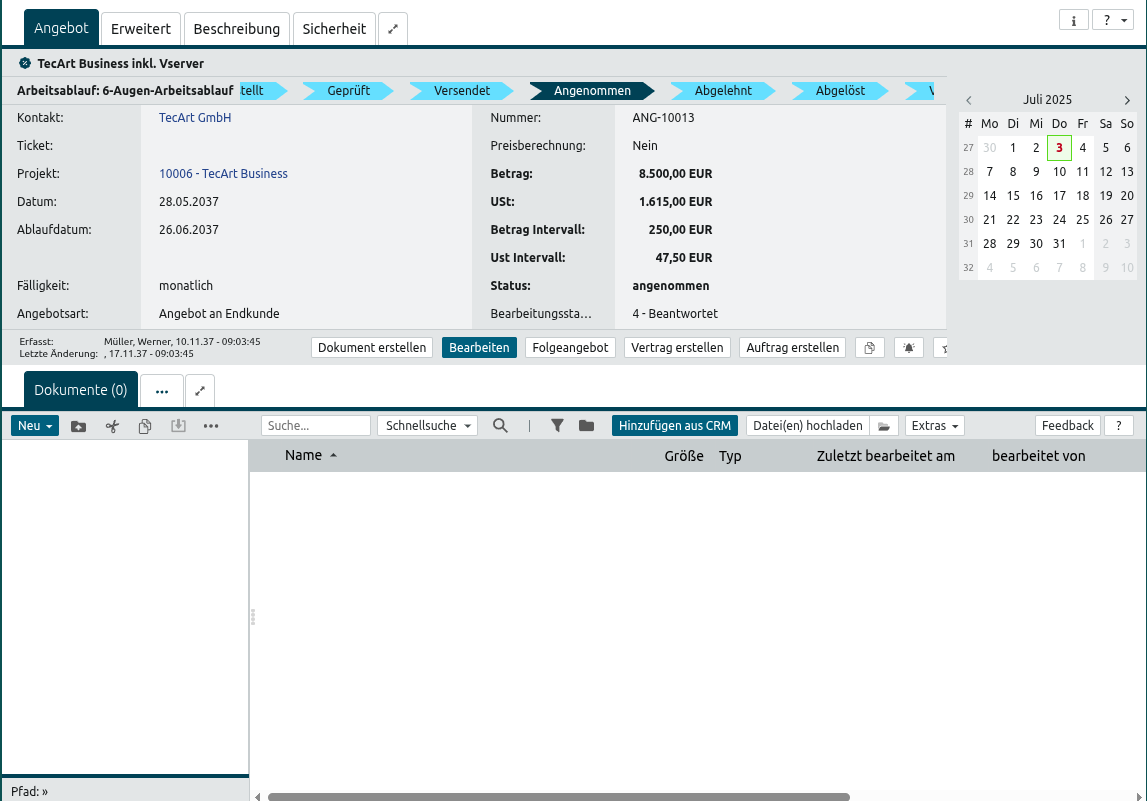The height and width of the screenshot is (801, 1147).
Task: Click the Bearbeiten button
Action: (x=479, y=348)
